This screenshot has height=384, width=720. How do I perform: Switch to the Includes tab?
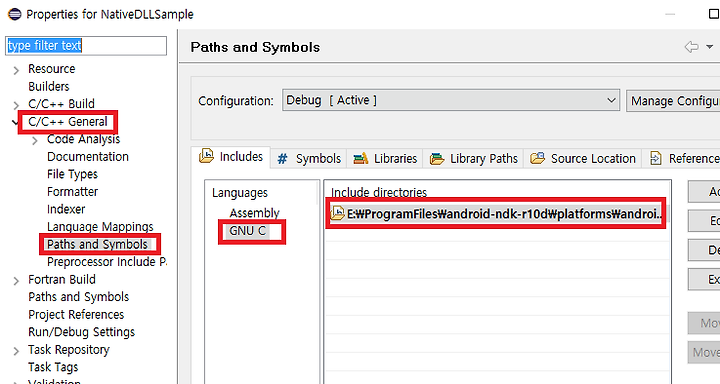tap(231, 157)
